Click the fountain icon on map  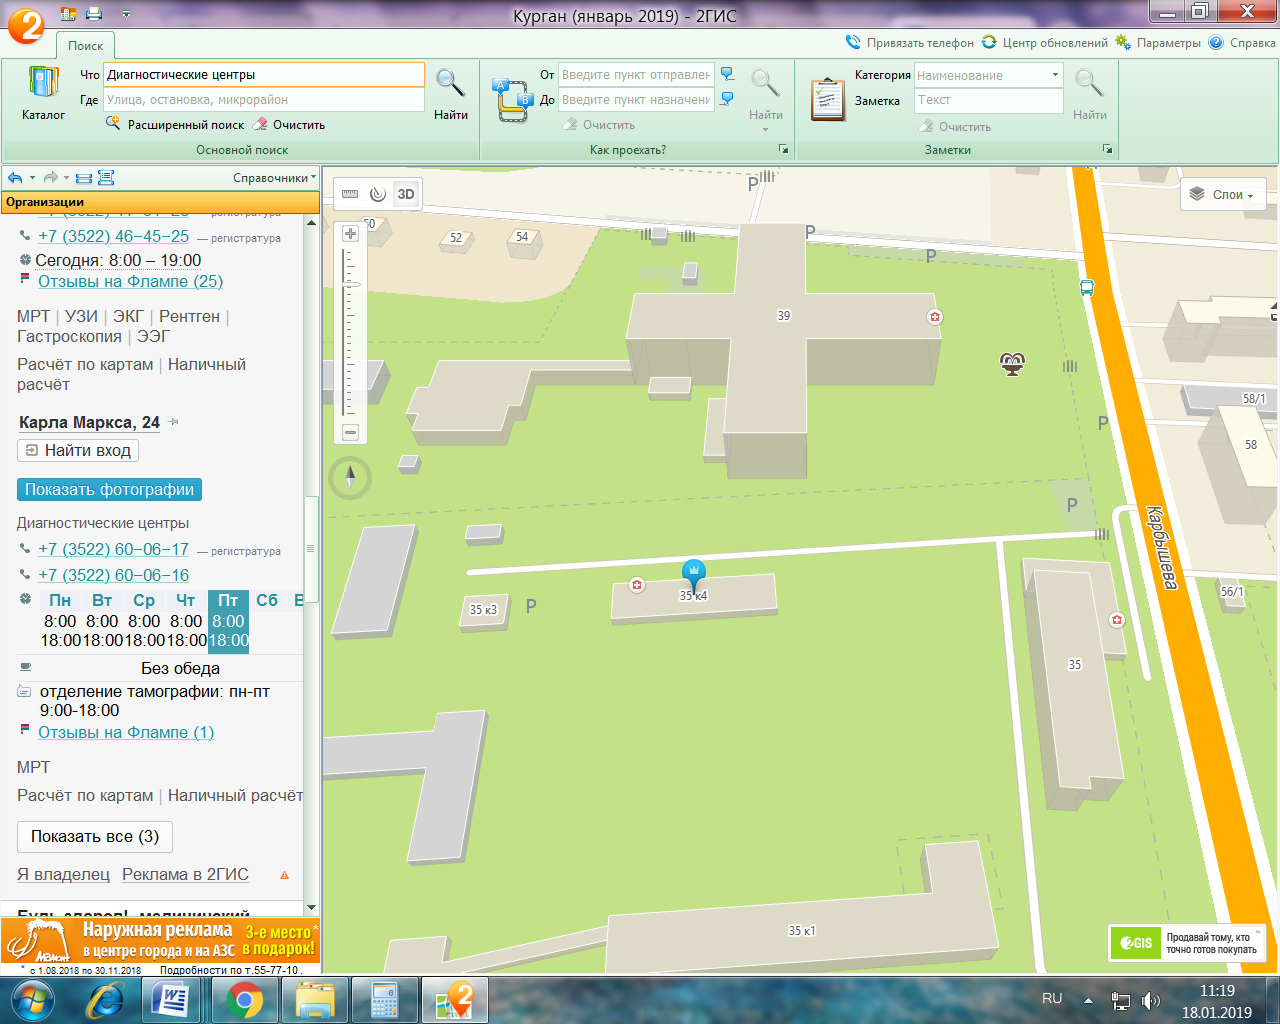[x=1013, y=363]
